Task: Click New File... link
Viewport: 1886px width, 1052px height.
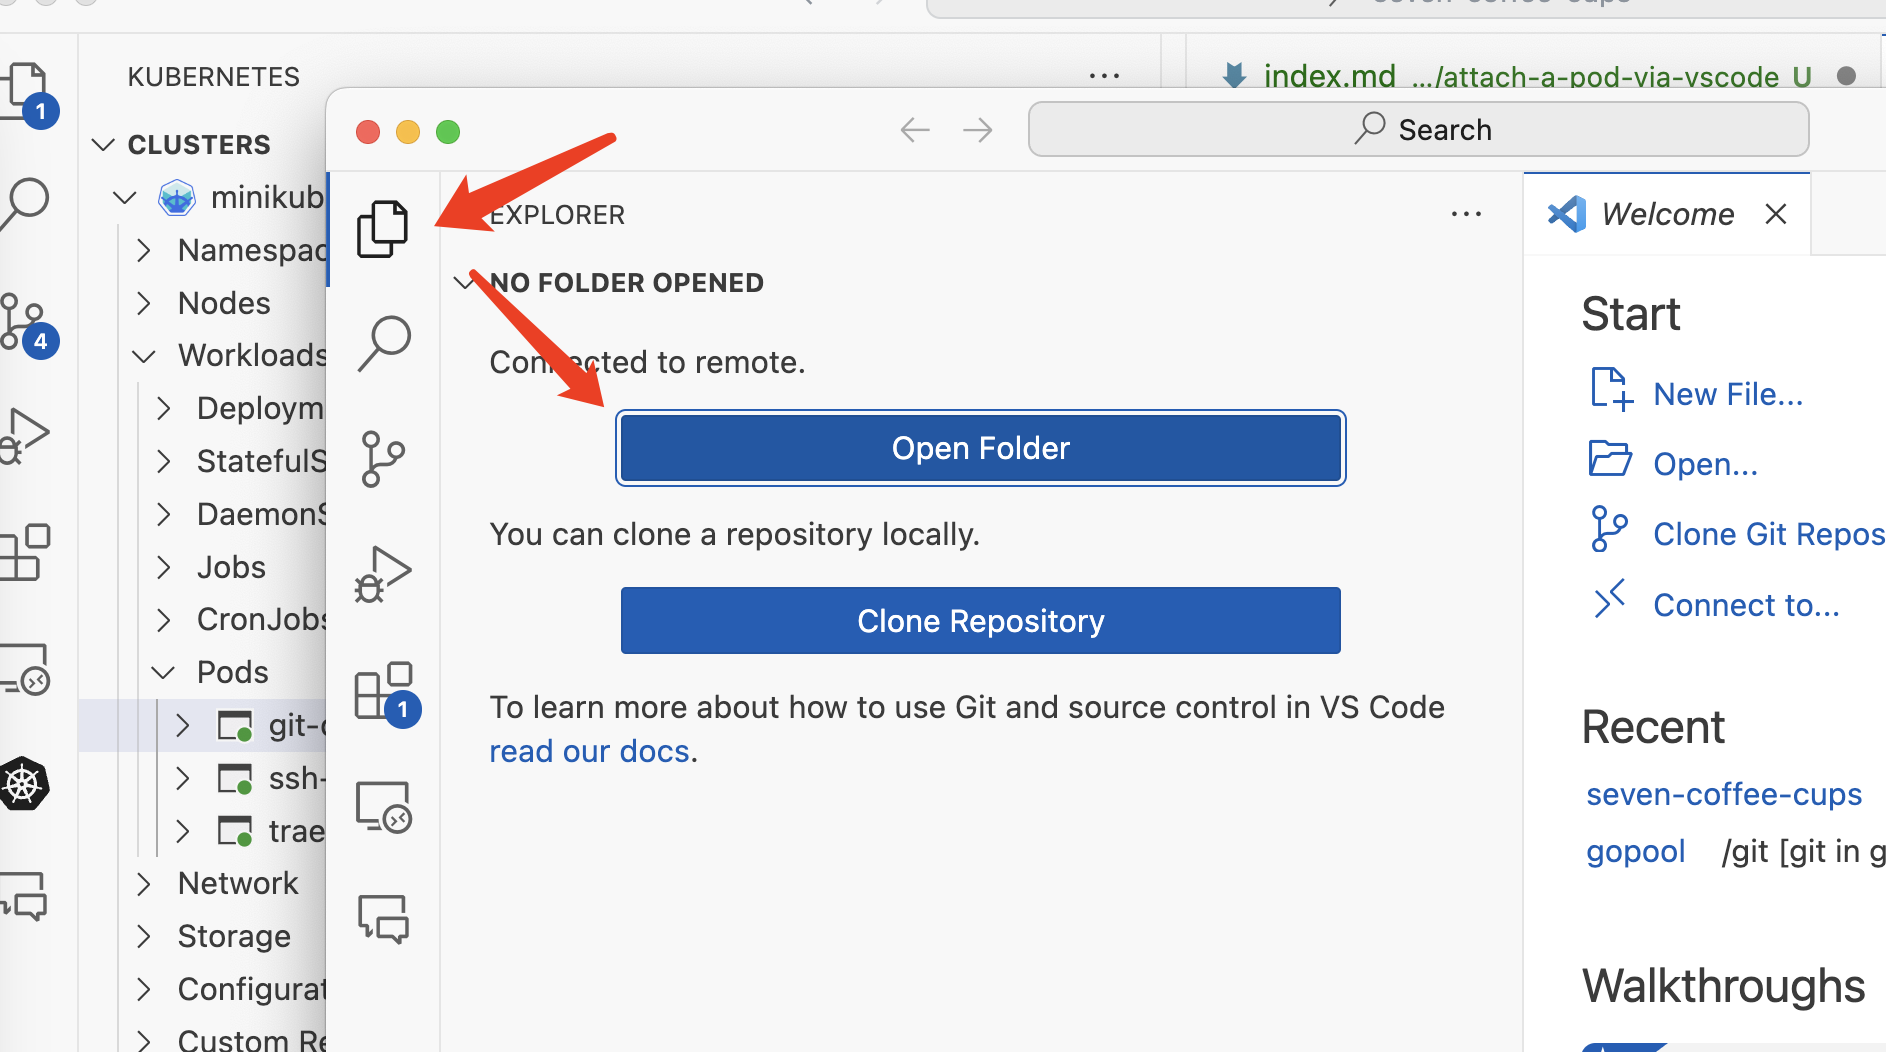Action: point(1728,394)
